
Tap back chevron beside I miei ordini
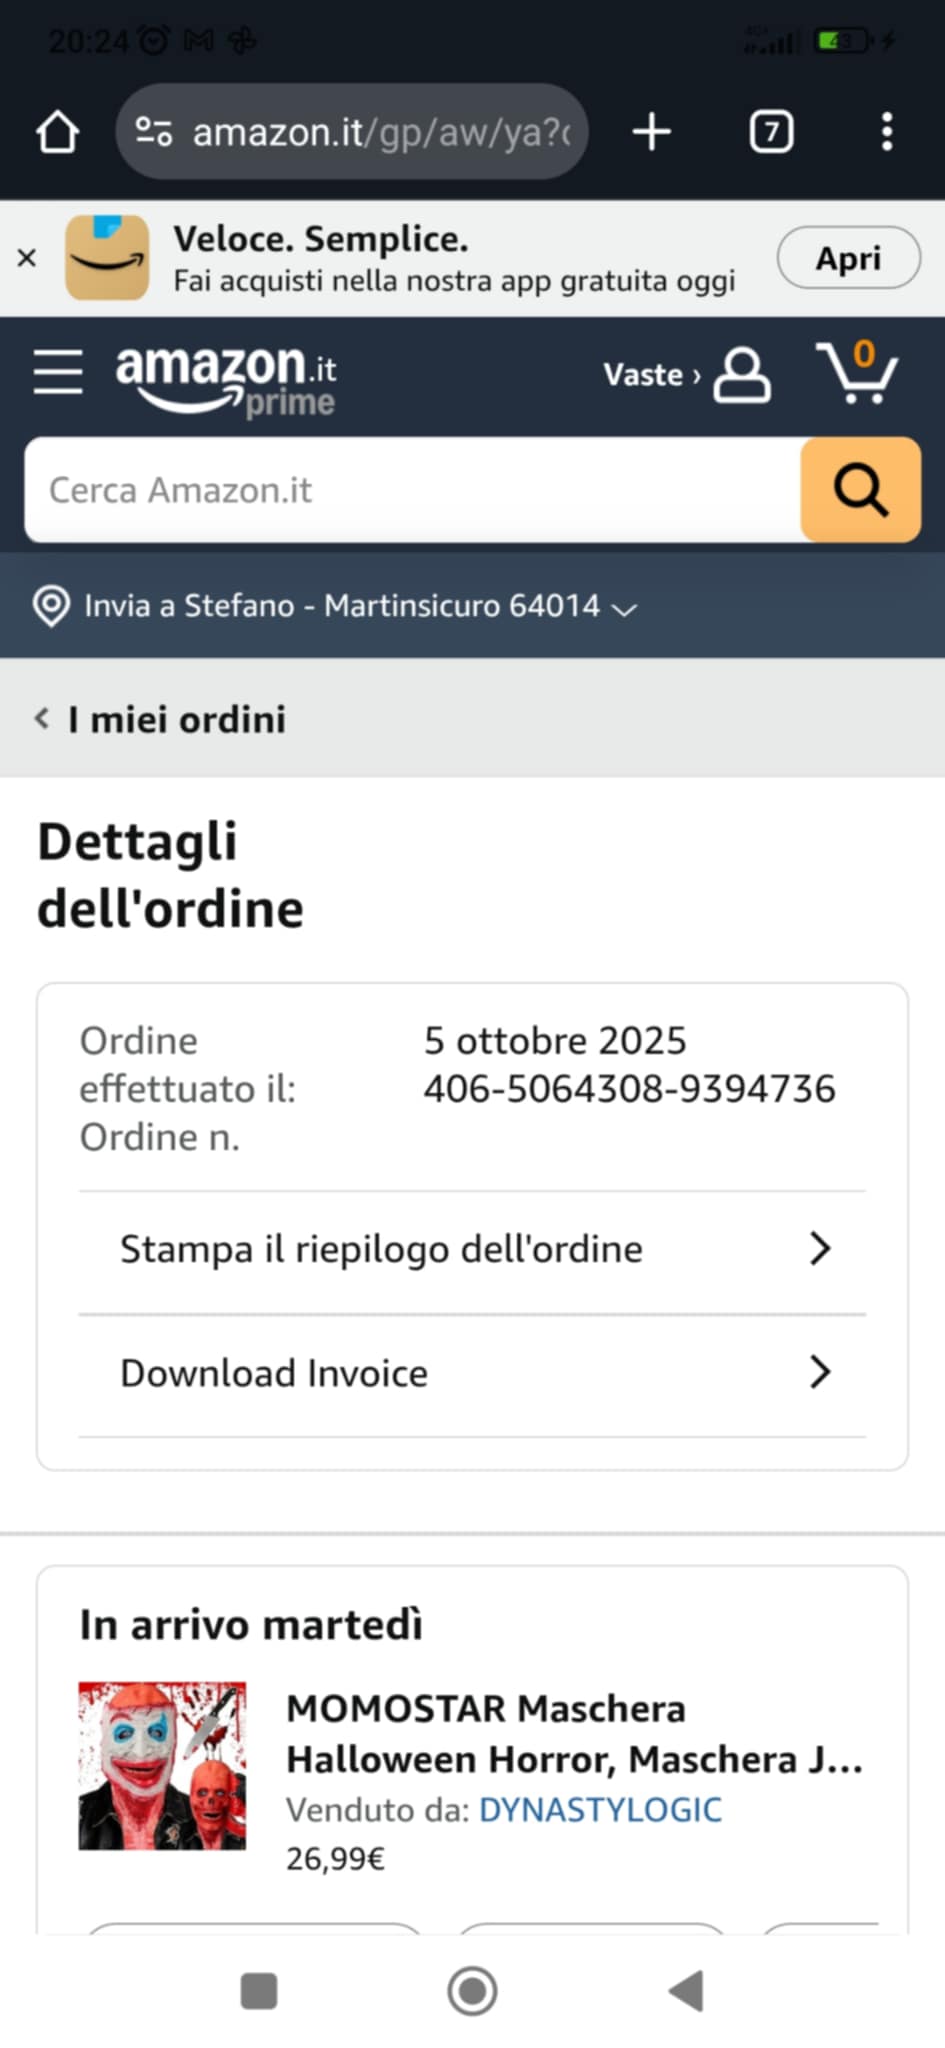click(x=42, y=718)
